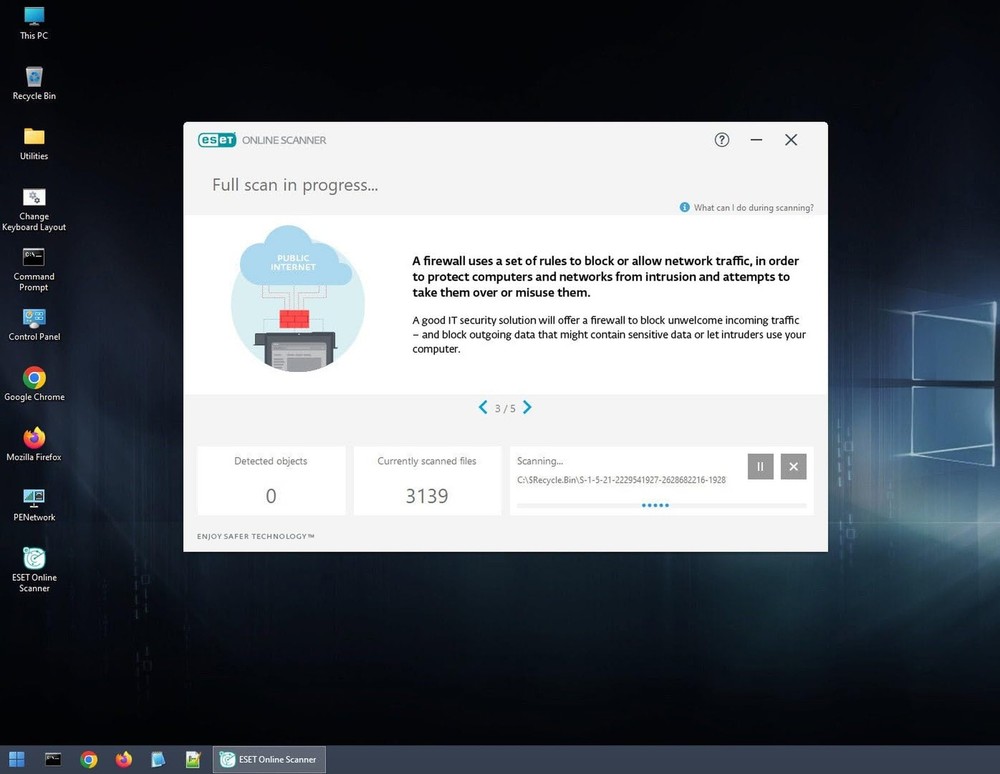Open the ESET help question mark icon
The height and width of the screenshot is (774, 1000).
coord(722,140)
